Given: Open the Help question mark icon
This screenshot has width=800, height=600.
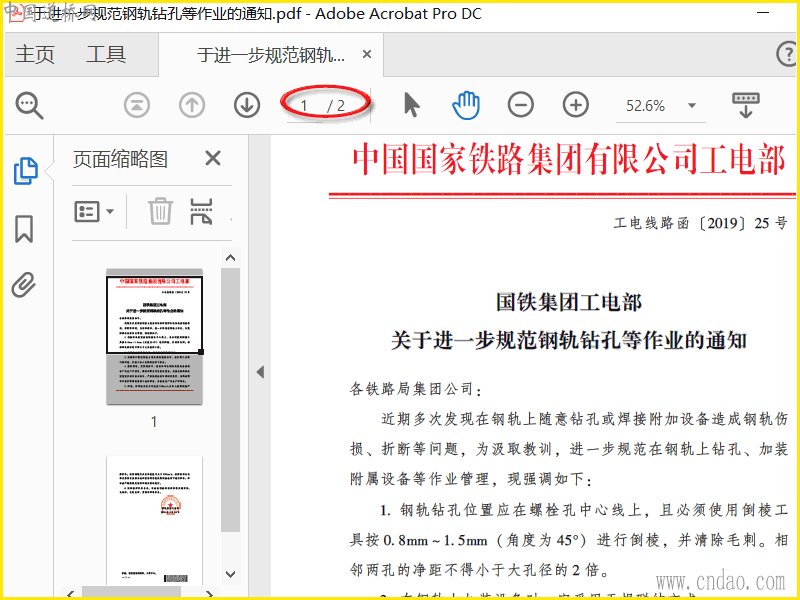Looking at the screenshot, I should [787, 54].
